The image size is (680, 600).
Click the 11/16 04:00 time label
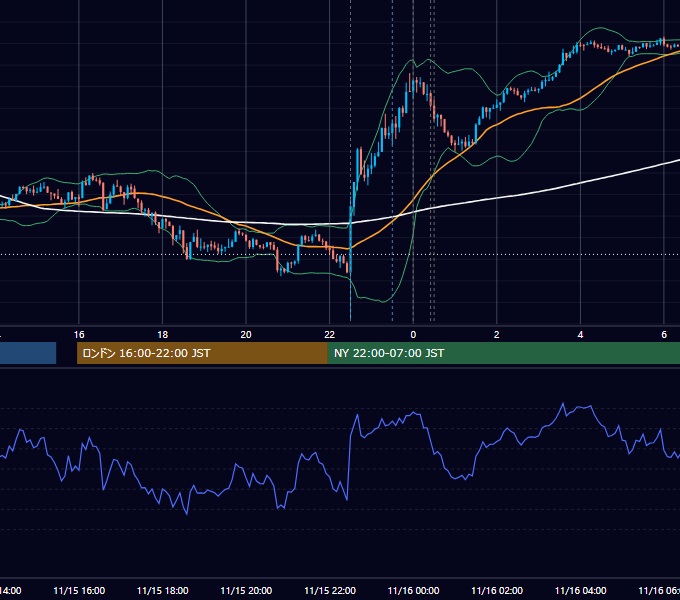[581, 591]
